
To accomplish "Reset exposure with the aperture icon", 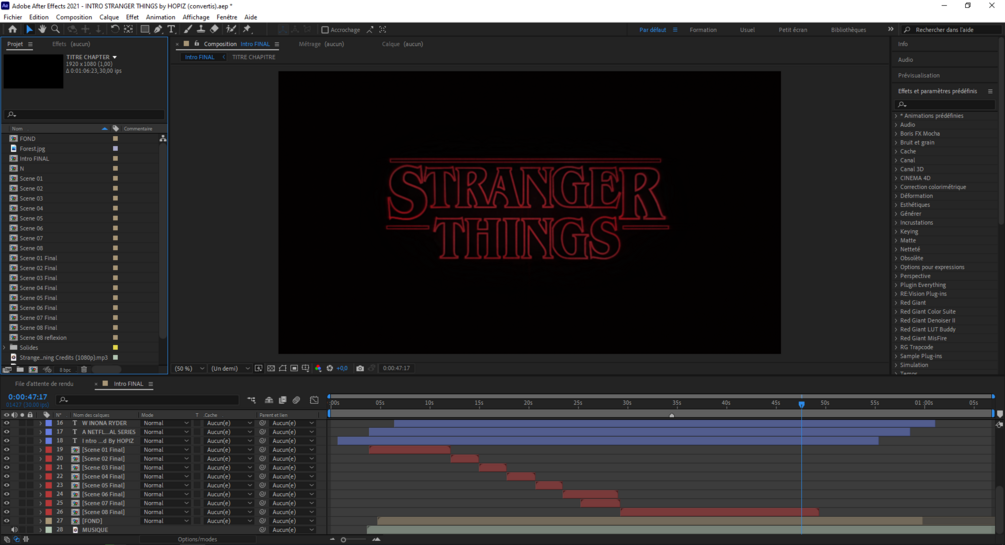I will coord(330,368).
